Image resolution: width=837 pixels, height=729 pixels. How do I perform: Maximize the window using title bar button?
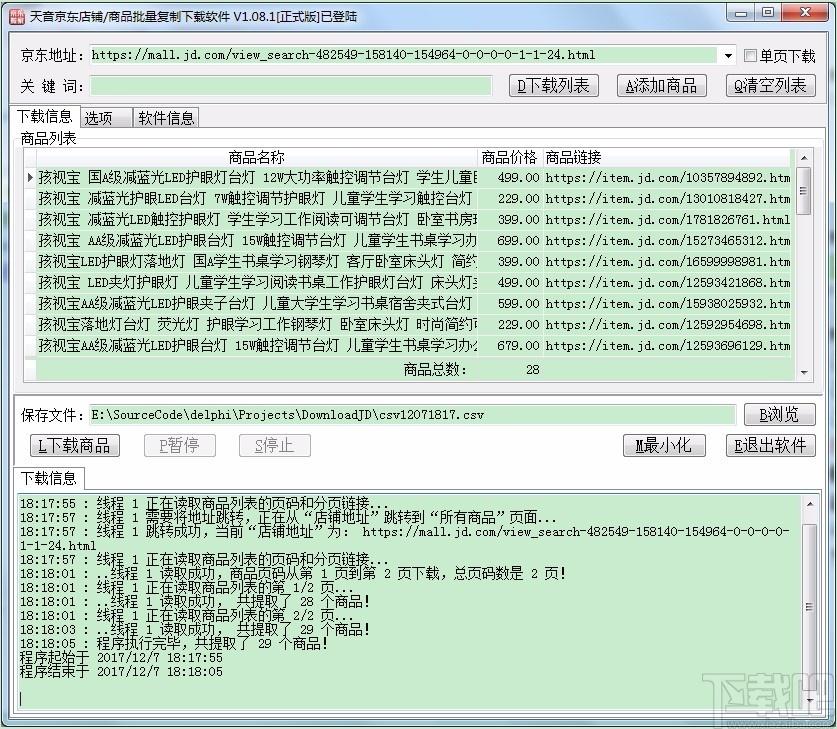(768, 13)
